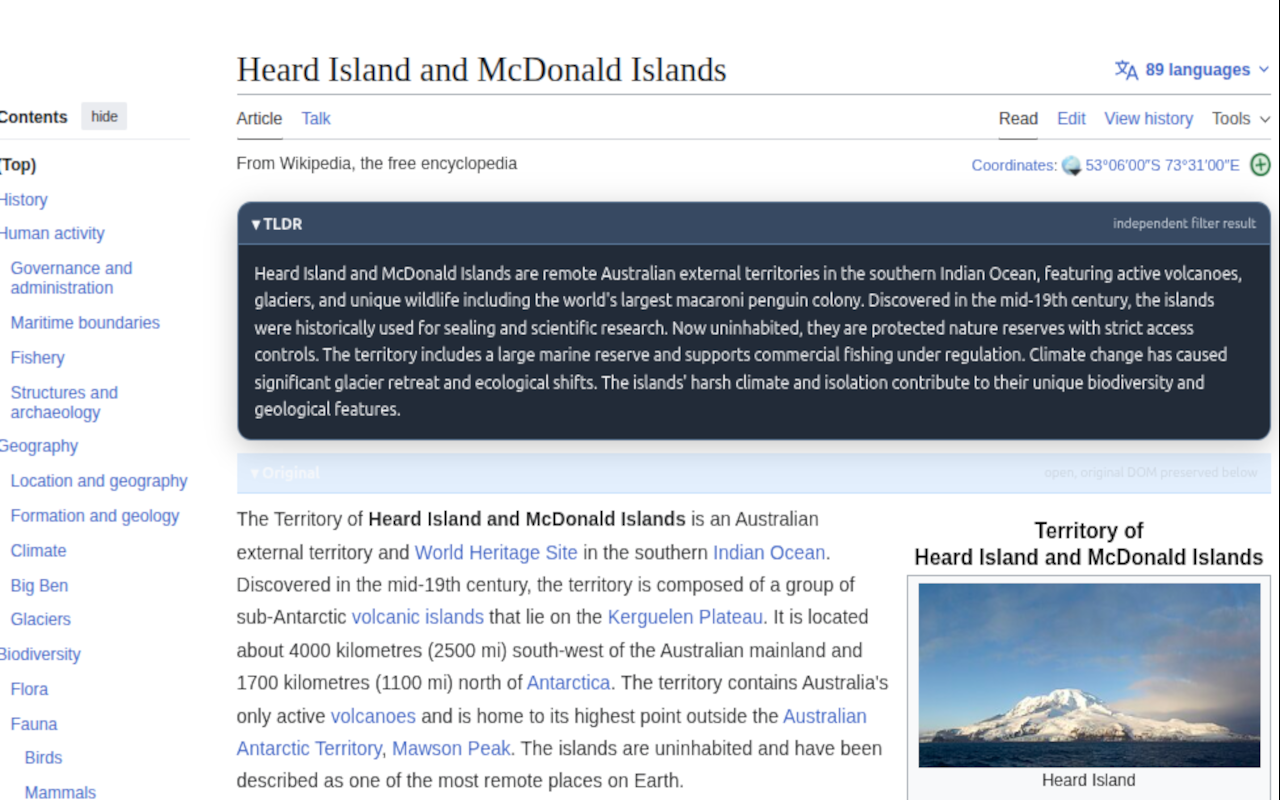Click the globe icon beside the coordinates
The height and width of the screenshot is (800, 1280).
pos(1071,165)
